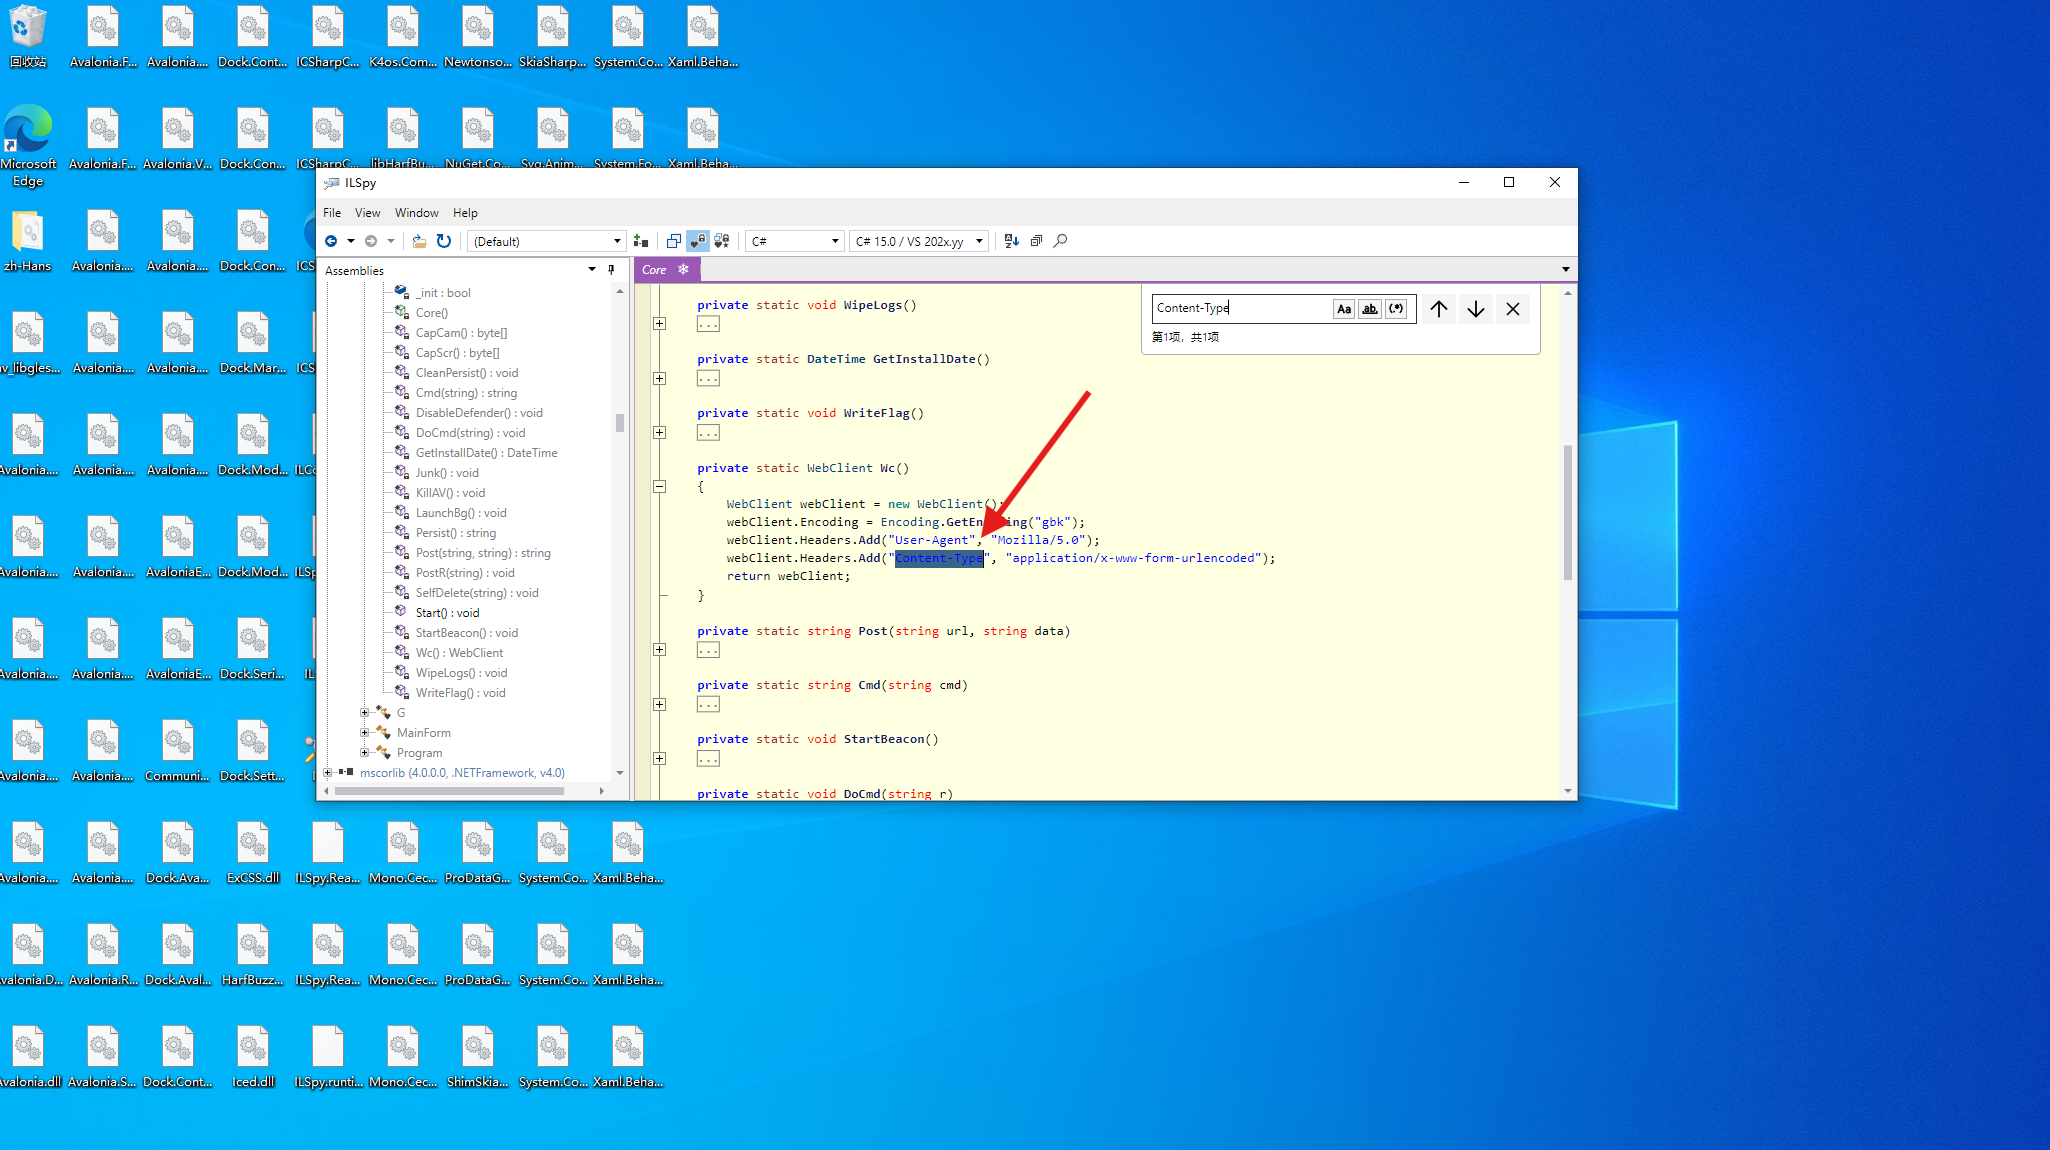Toggle match case Aa option
Viewport: 2050px width, 1150px height.
pyautogui.click(x=1344, y=309)
